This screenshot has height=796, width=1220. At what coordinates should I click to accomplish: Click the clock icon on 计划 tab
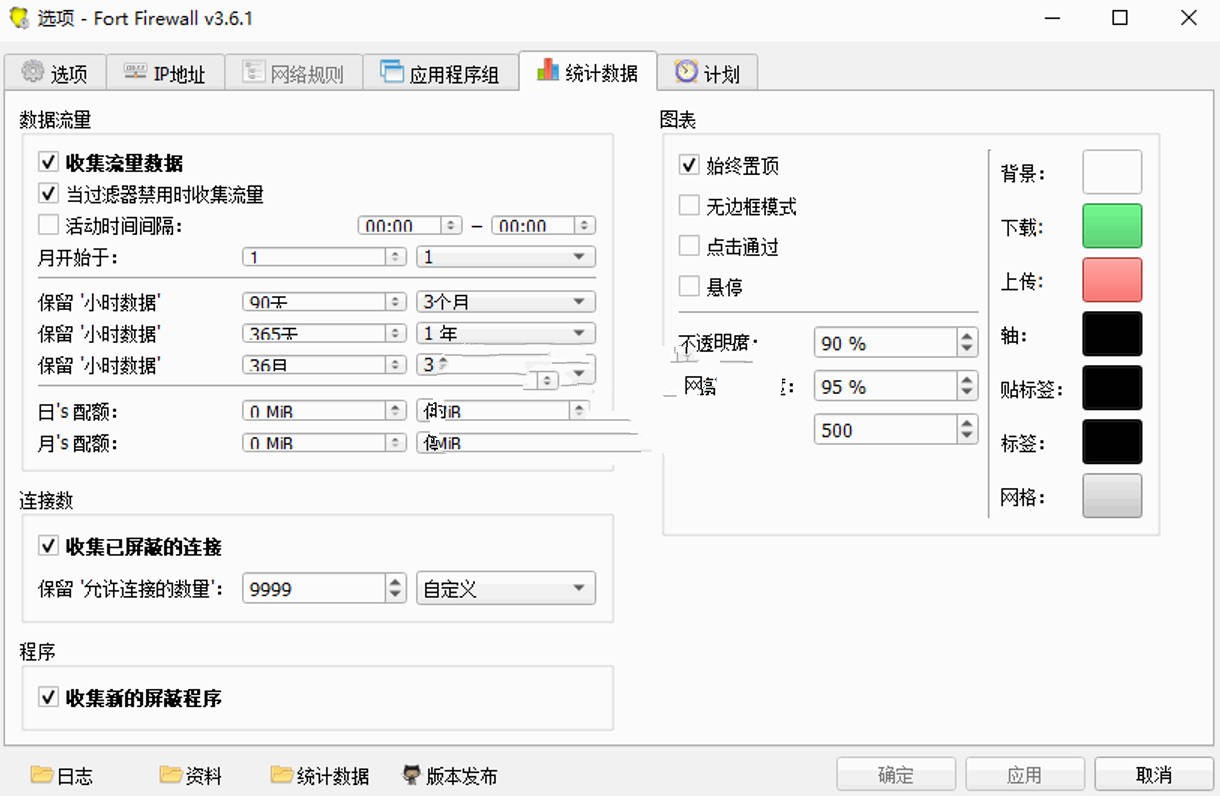click(x=686, y=71)
